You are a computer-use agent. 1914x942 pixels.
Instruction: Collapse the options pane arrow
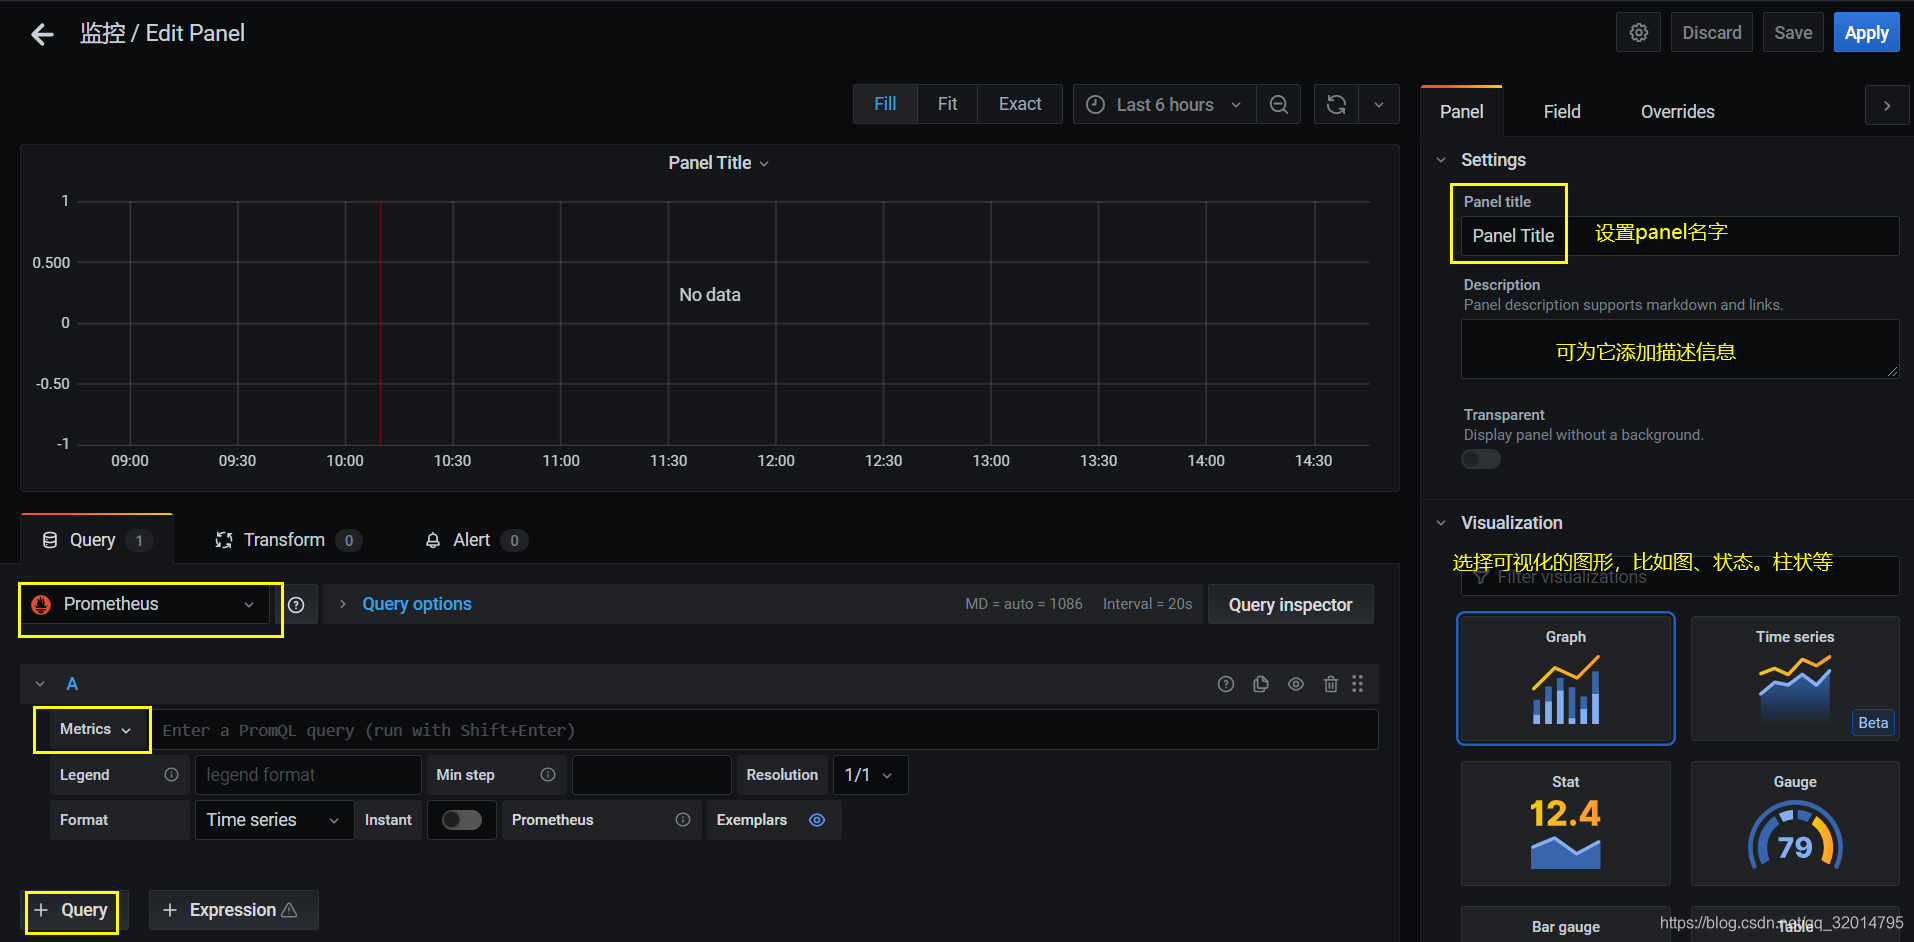(1887, 106)
